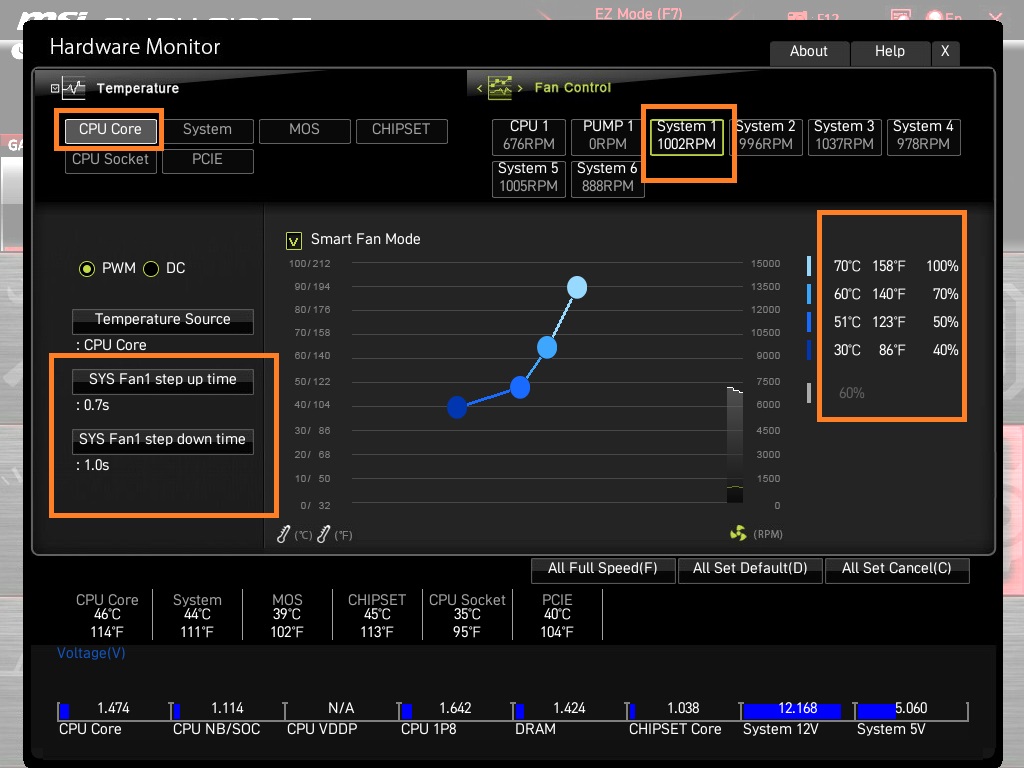Click PCIE 40°C temperature reading
The width and height of the screenshot is (1024, 768).
557,615
